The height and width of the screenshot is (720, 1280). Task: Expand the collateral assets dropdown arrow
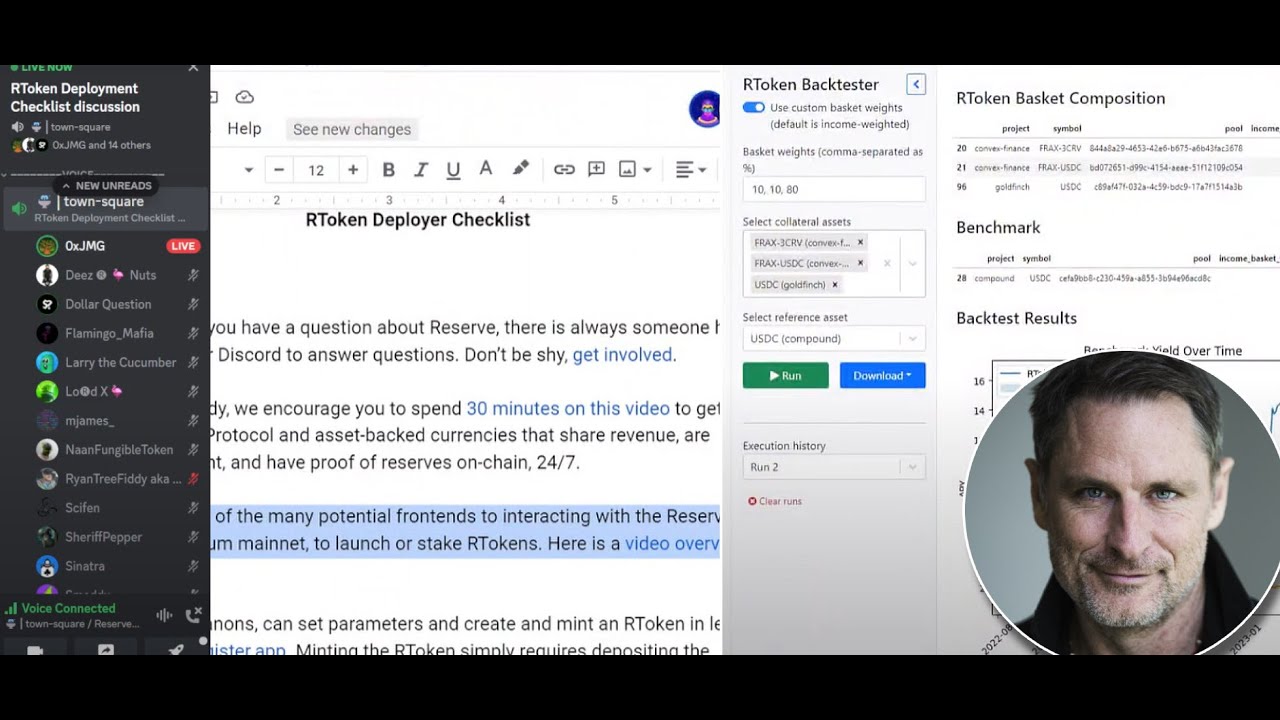click(x=912, y=264)
